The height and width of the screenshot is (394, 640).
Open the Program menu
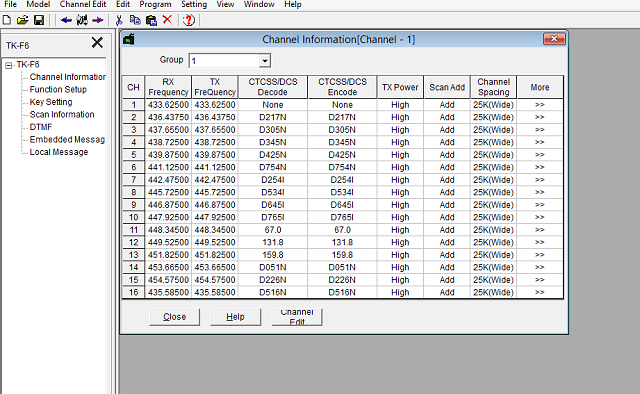tap(155, 4)
